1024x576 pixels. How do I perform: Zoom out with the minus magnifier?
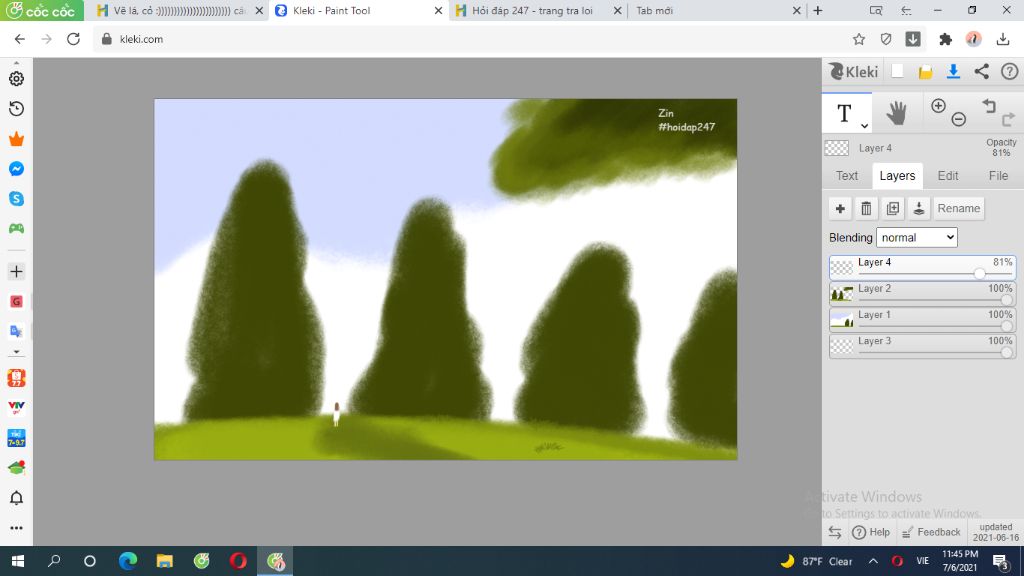pyautogui.click(x=959, y=119)
